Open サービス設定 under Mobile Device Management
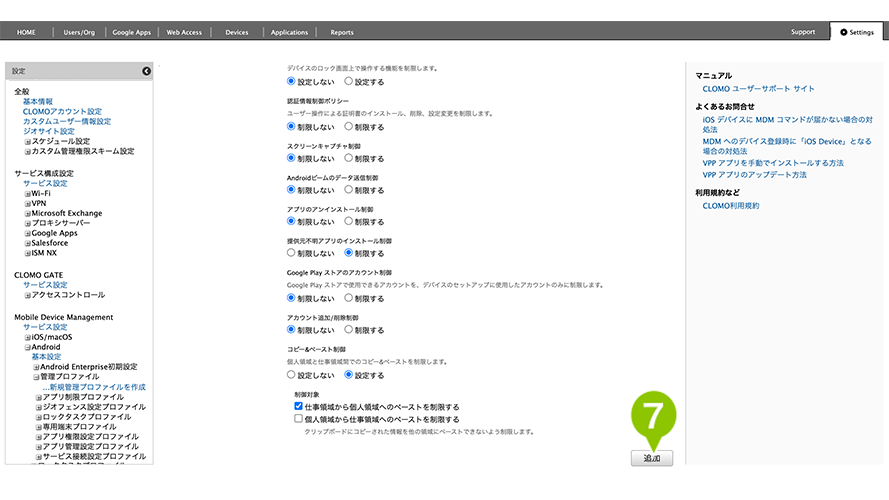The width and height of the screenshot is (889, 500). click(45, 327)
